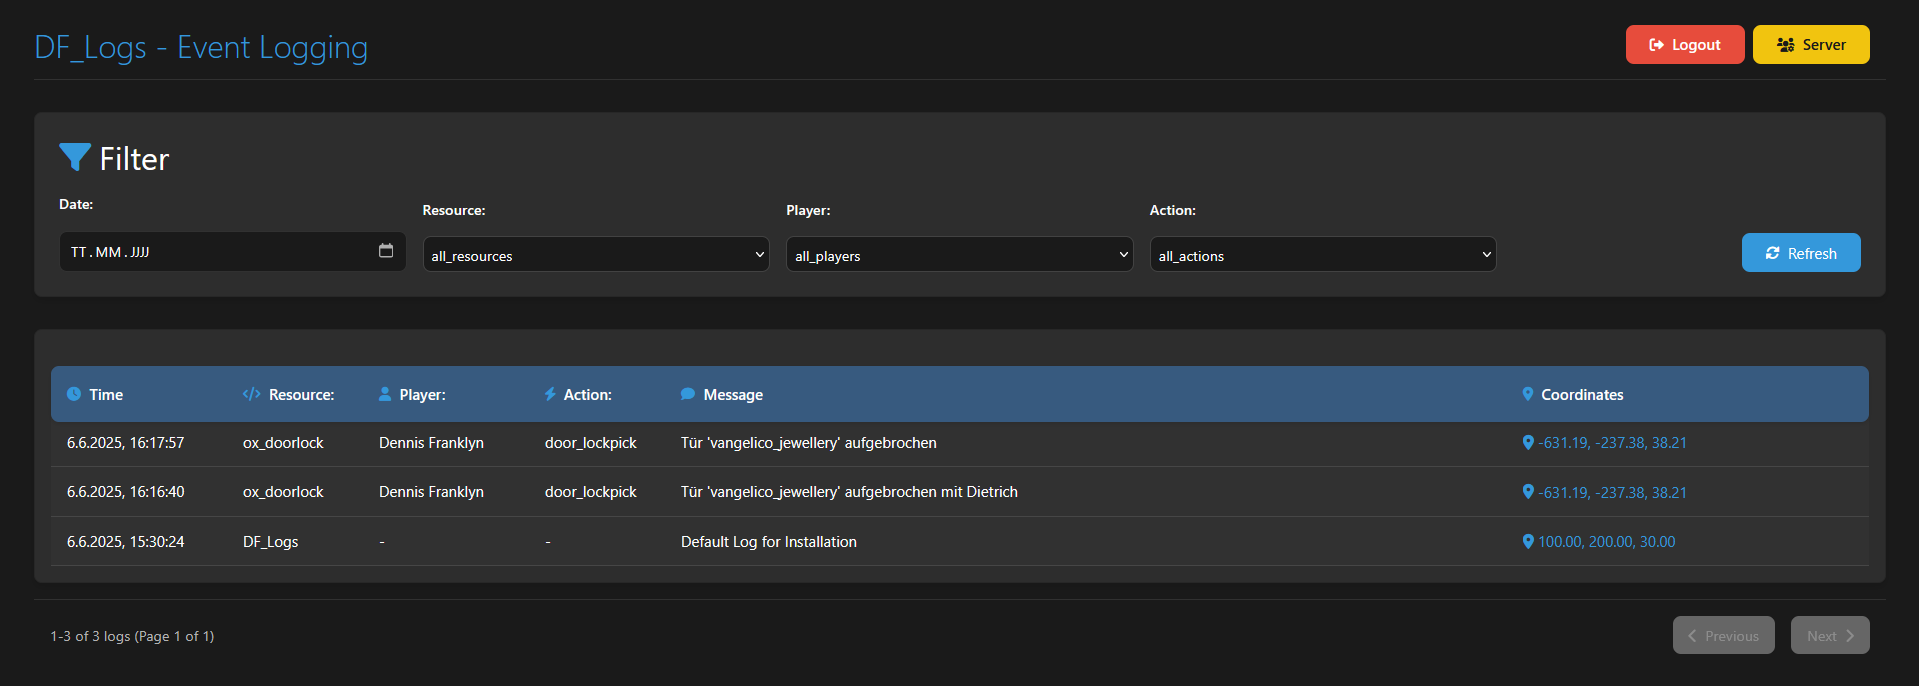Screen dimensions: 1919x686
Task: Click Dennis Franklyn in the 16:17:57 row
Action: tap(431, 443)
